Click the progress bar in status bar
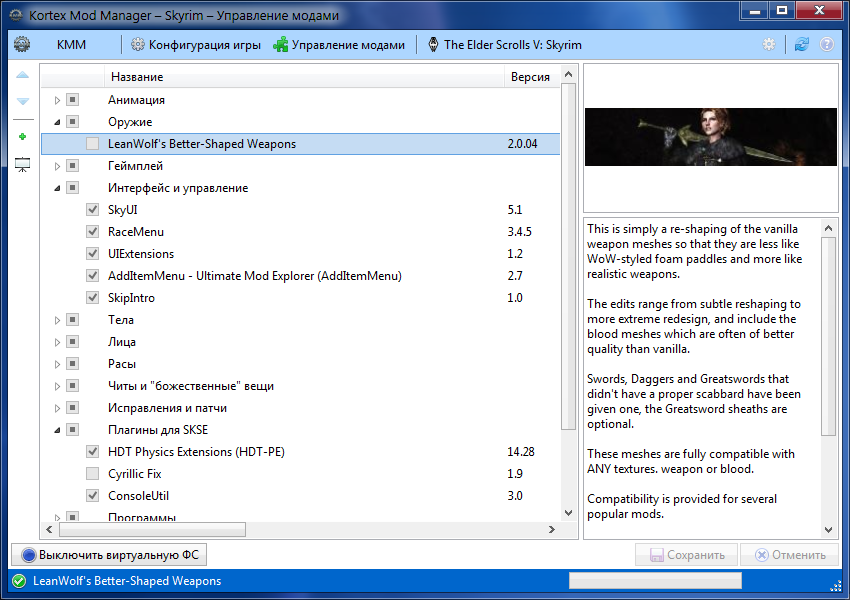850x600 pixels. pos(655,581)
